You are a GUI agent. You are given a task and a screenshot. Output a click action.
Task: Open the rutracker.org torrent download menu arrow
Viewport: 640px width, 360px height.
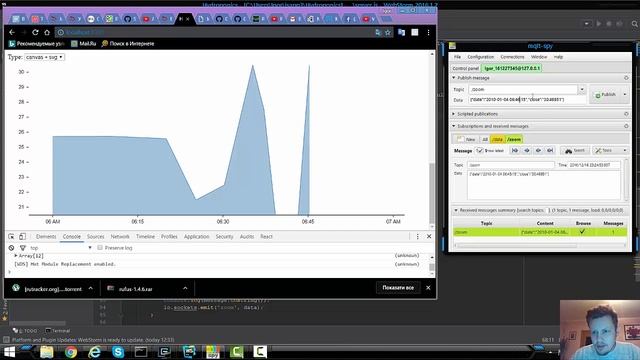click(x=91, y=288)
